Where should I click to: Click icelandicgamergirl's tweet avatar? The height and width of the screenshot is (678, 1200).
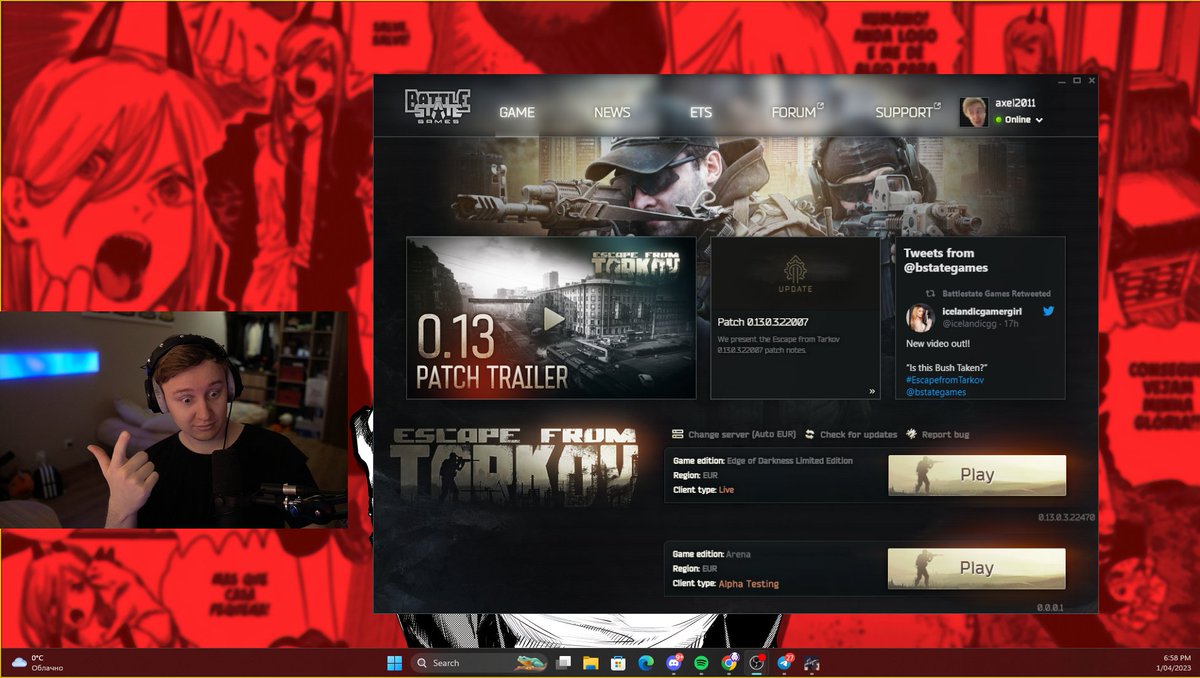[920, 318]
